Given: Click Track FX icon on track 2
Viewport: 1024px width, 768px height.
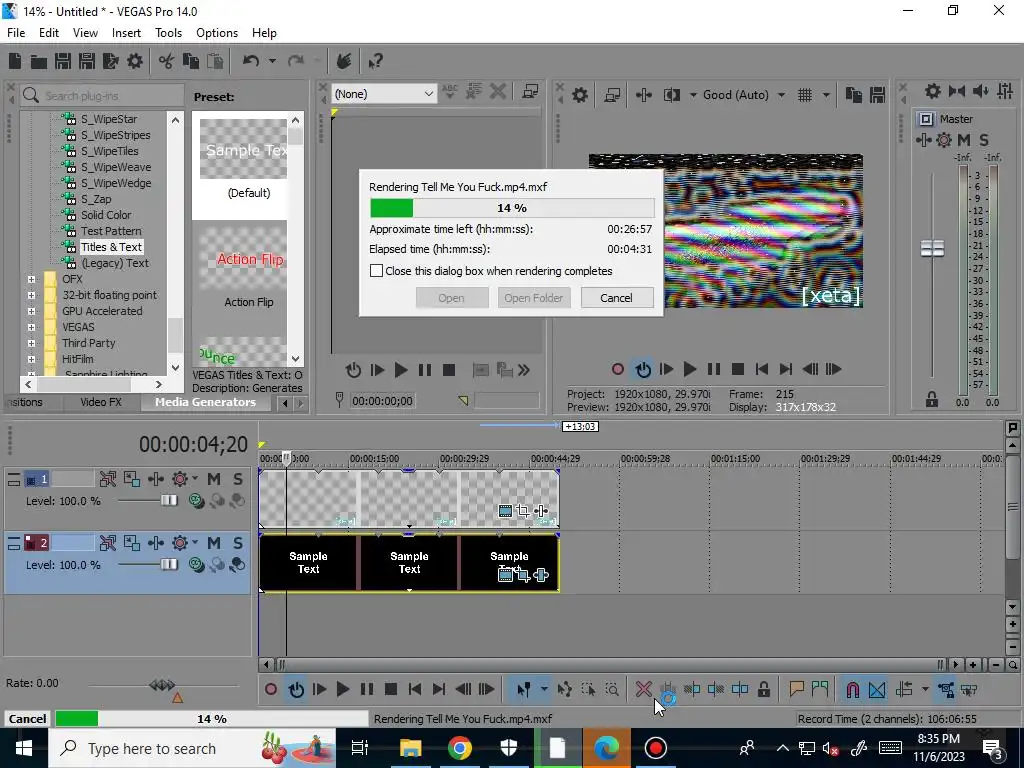Looking at the screenshot, I should pyautogui.click(x=180, y=543).
